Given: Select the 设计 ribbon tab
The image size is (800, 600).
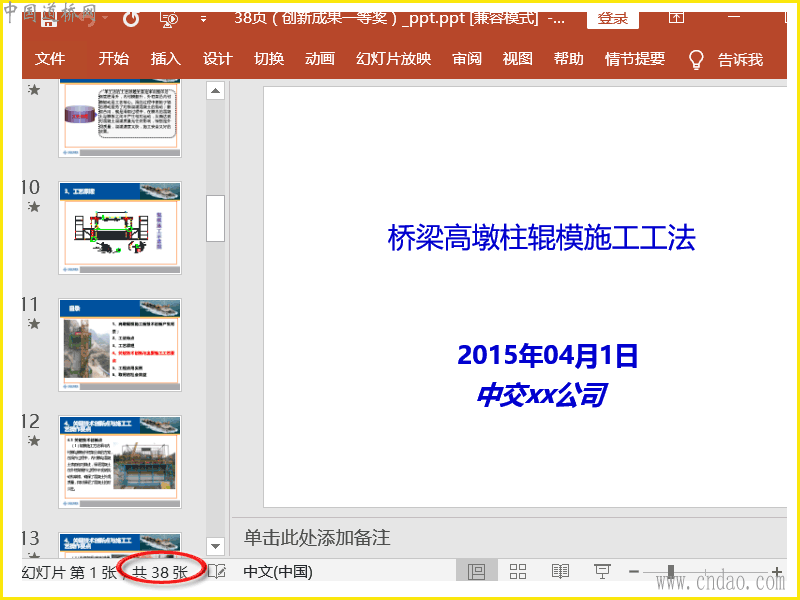Looking at the screenshot, I should 217,59.
